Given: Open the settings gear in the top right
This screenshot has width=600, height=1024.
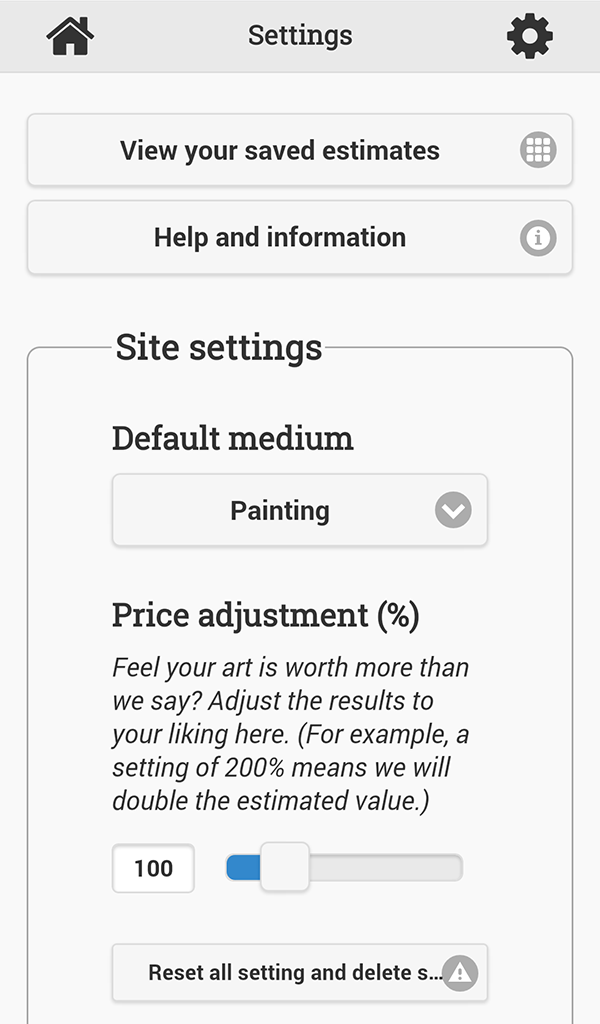Looking at the screenshot, I should 529,34.
